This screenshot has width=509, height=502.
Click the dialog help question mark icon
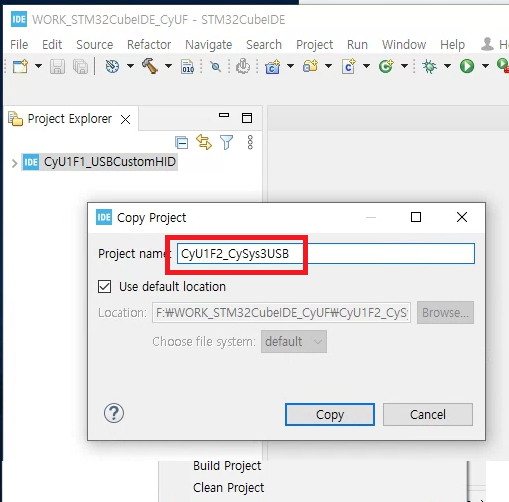[x=114, y=413]
